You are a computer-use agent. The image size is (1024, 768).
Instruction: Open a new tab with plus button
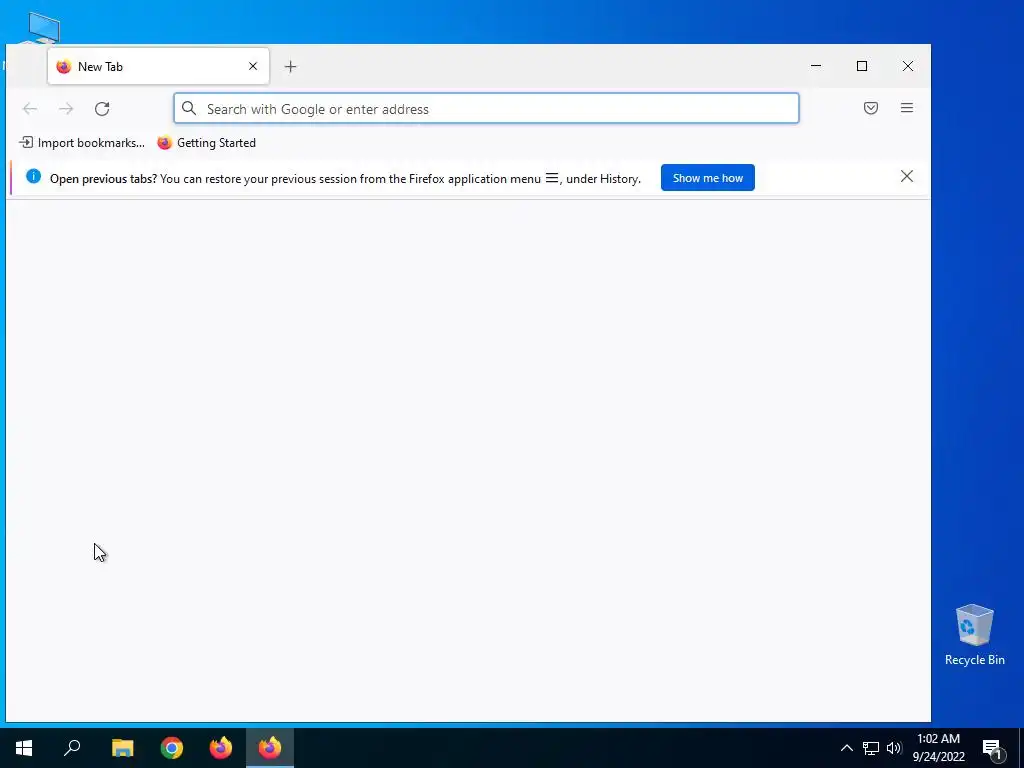coord(291,67)
